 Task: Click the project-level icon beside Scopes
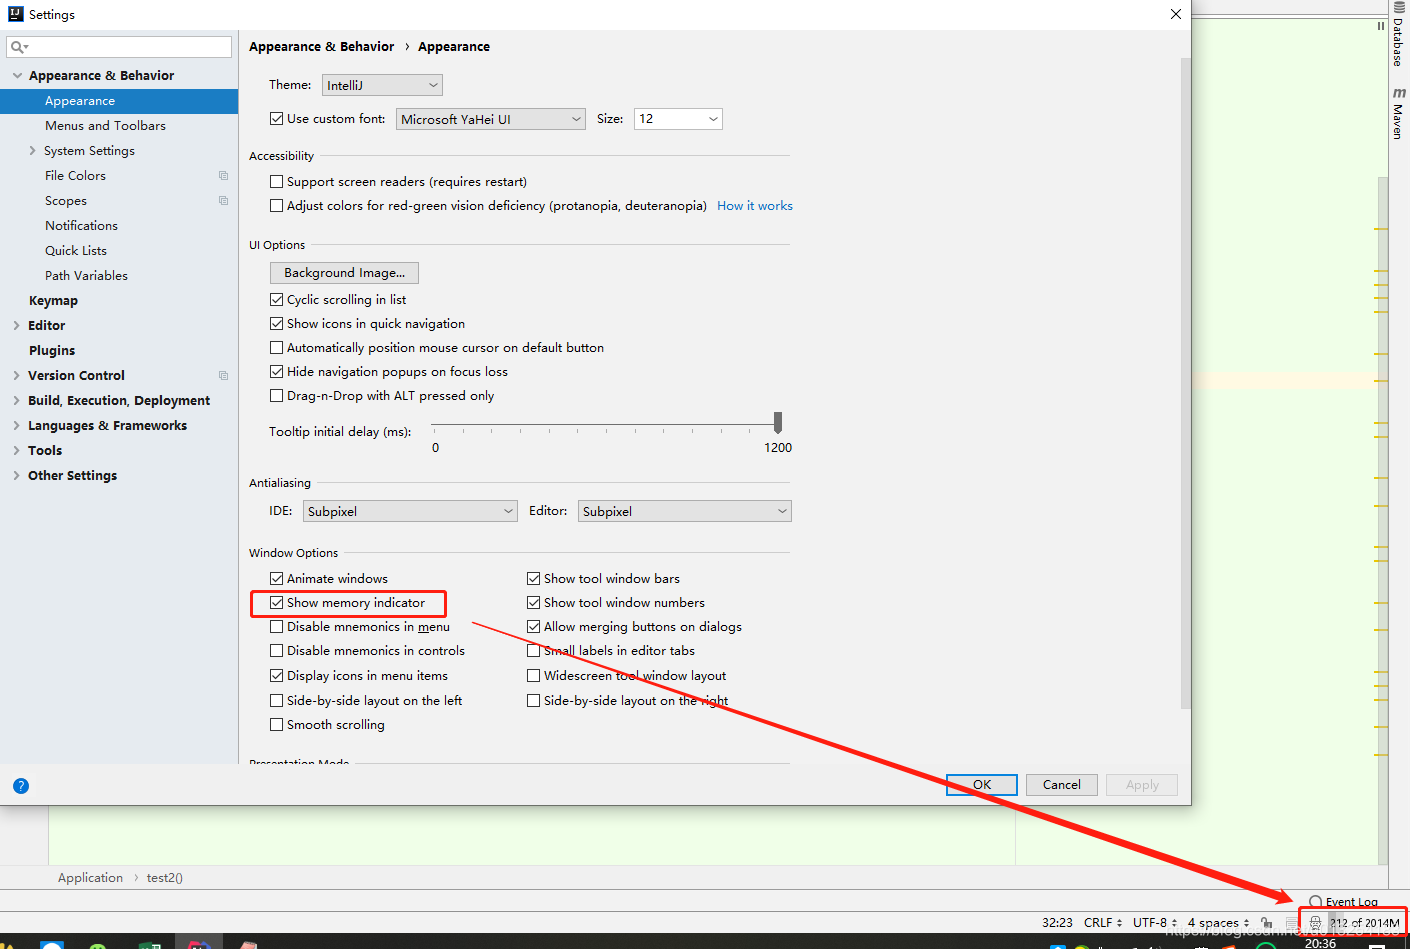[x=224, y=201]
